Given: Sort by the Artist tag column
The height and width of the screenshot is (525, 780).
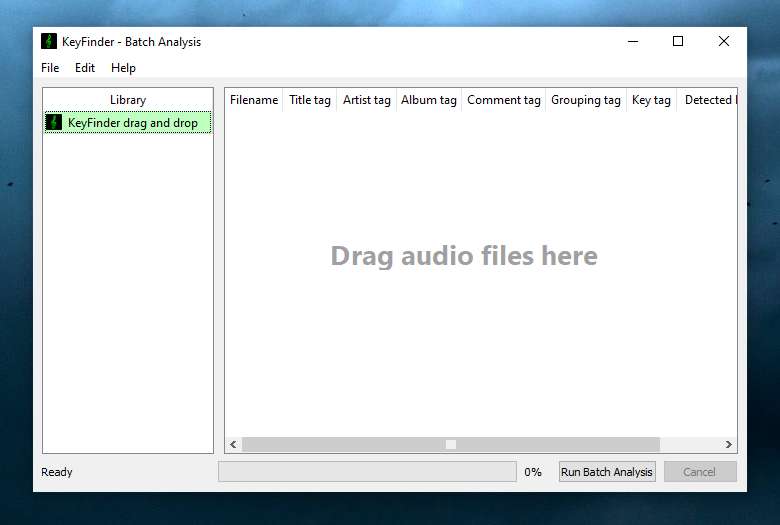Looking at the screenshot, I should pyautogui.click(x=367, y=100).
